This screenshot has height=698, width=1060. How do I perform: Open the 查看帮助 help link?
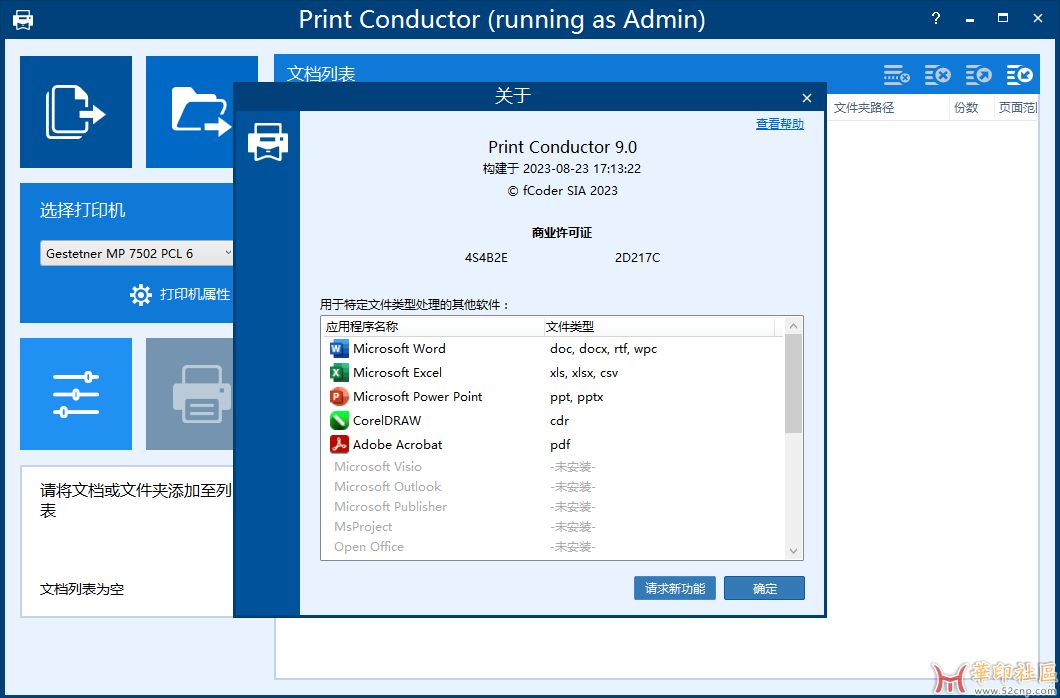[x=779, y=124]
